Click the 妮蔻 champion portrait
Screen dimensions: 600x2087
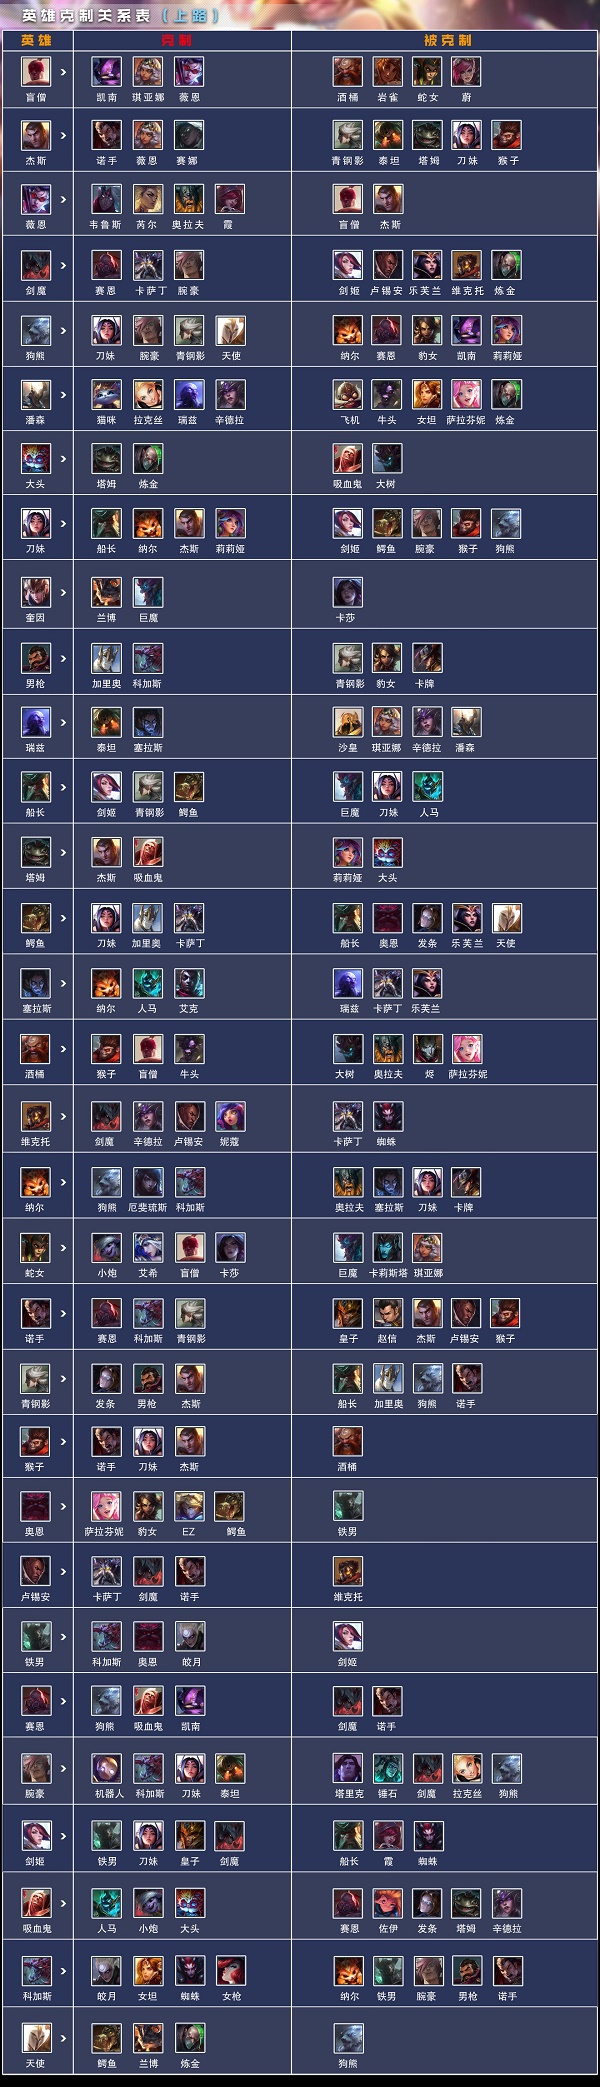pos(230,1116)
